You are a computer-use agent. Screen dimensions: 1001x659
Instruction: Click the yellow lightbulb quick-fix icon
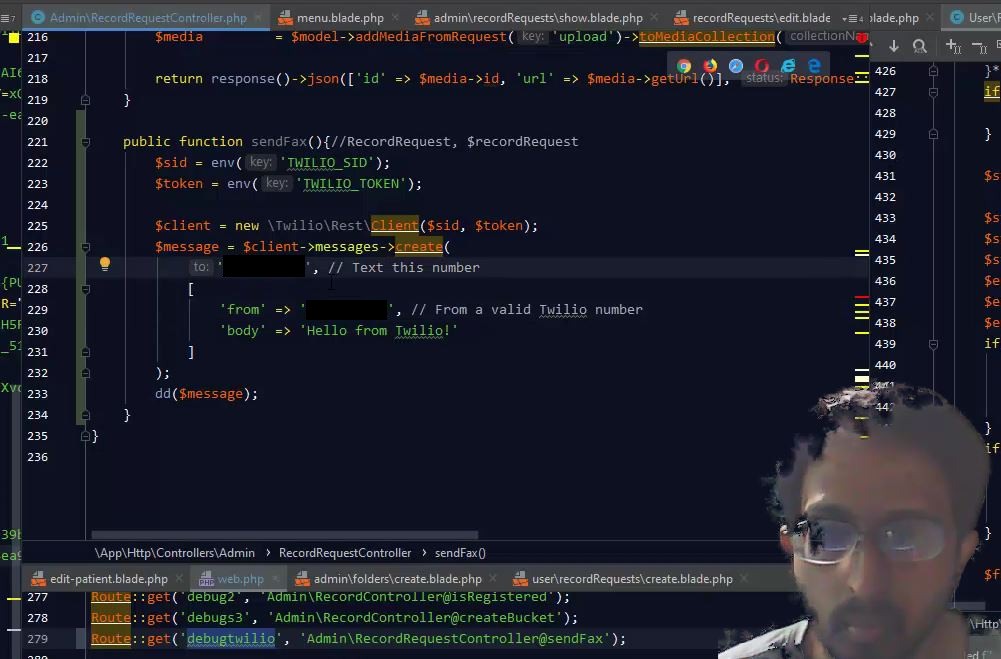point(104,265)
